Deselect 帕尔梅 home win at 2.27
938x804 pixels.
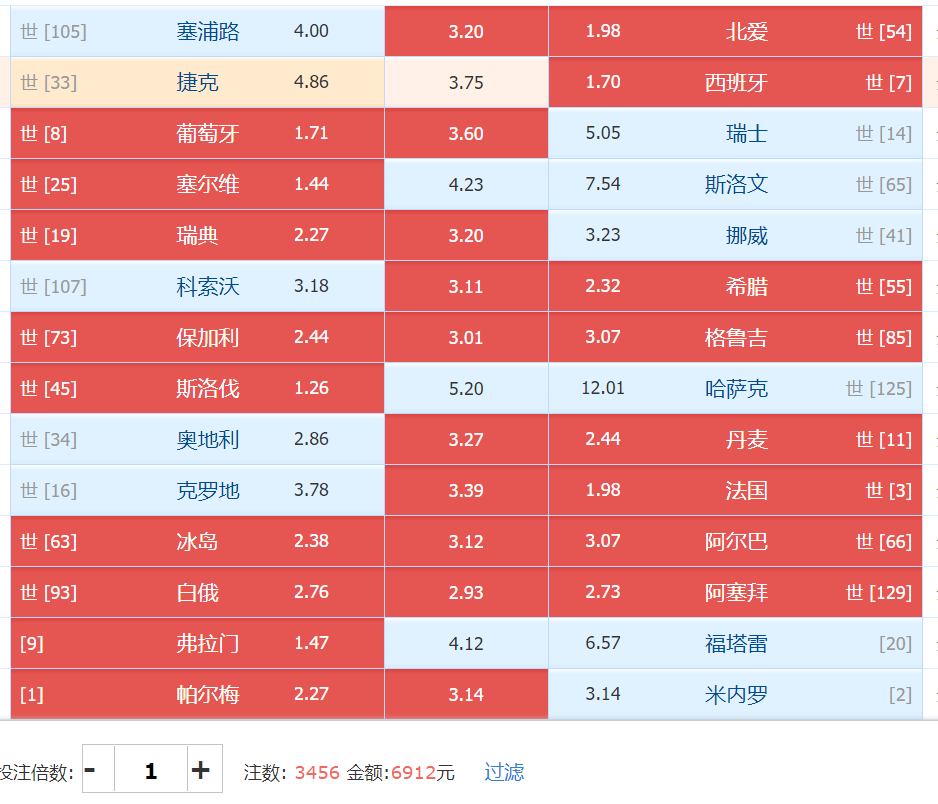(x=197, y=695)
